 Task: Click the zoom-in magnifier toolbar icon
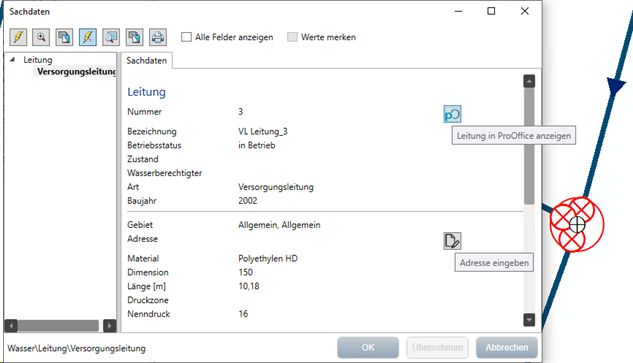[x=41, y=37]
